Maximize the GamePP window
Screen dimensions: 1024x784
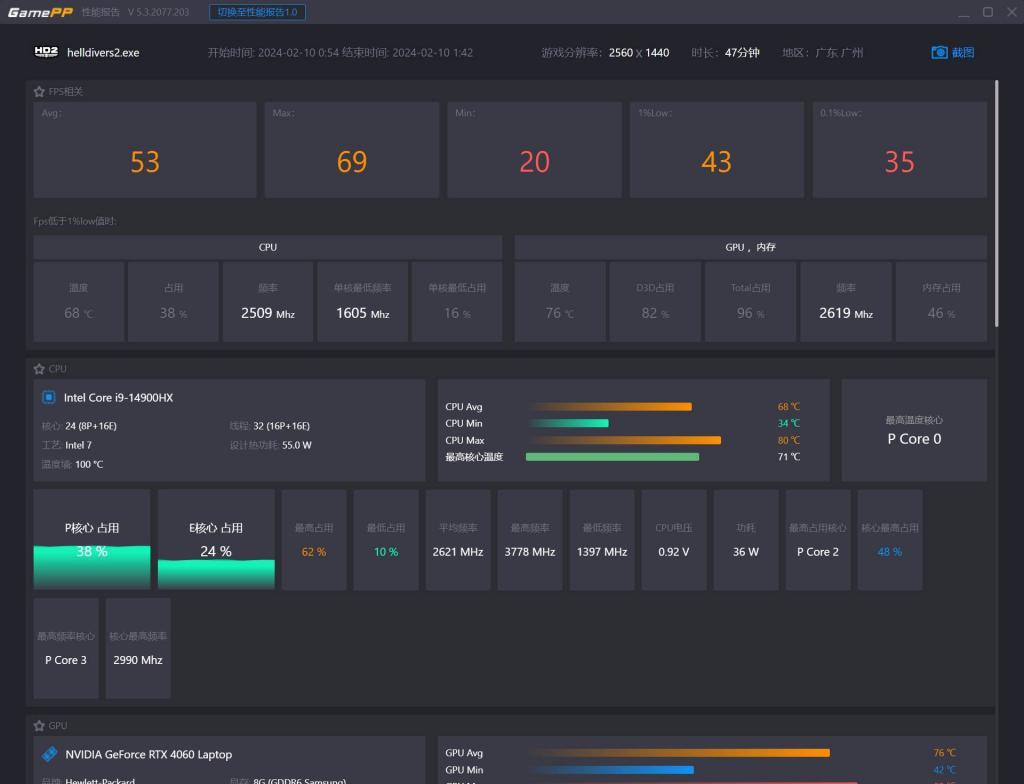(x=988, y=12)
